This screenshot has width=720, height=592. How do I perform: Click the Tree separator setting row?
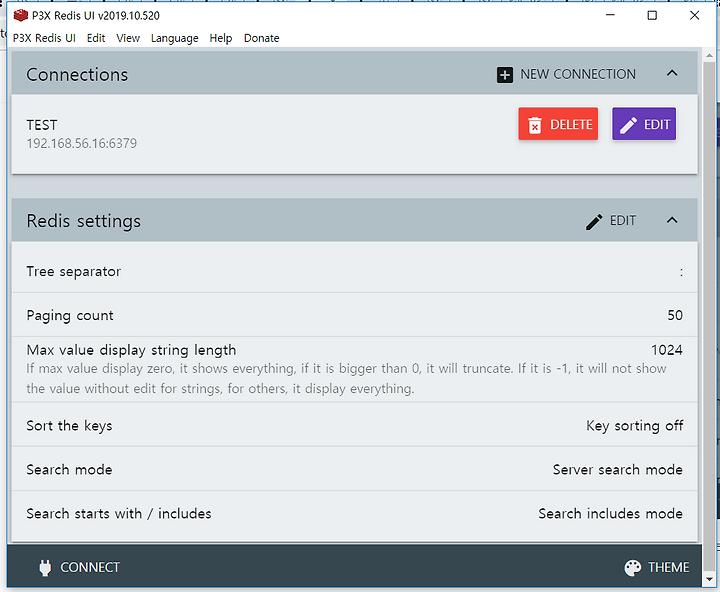[354, 271]
